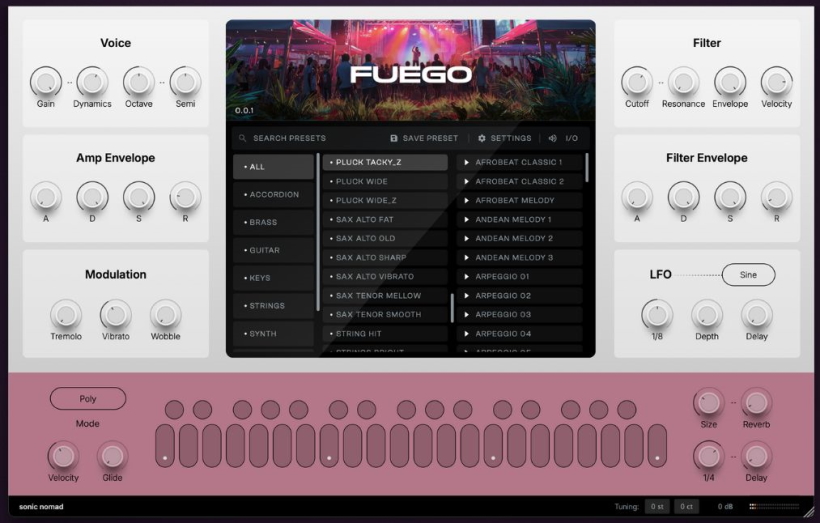Click the search magnifier icon

tap(242, 139)
